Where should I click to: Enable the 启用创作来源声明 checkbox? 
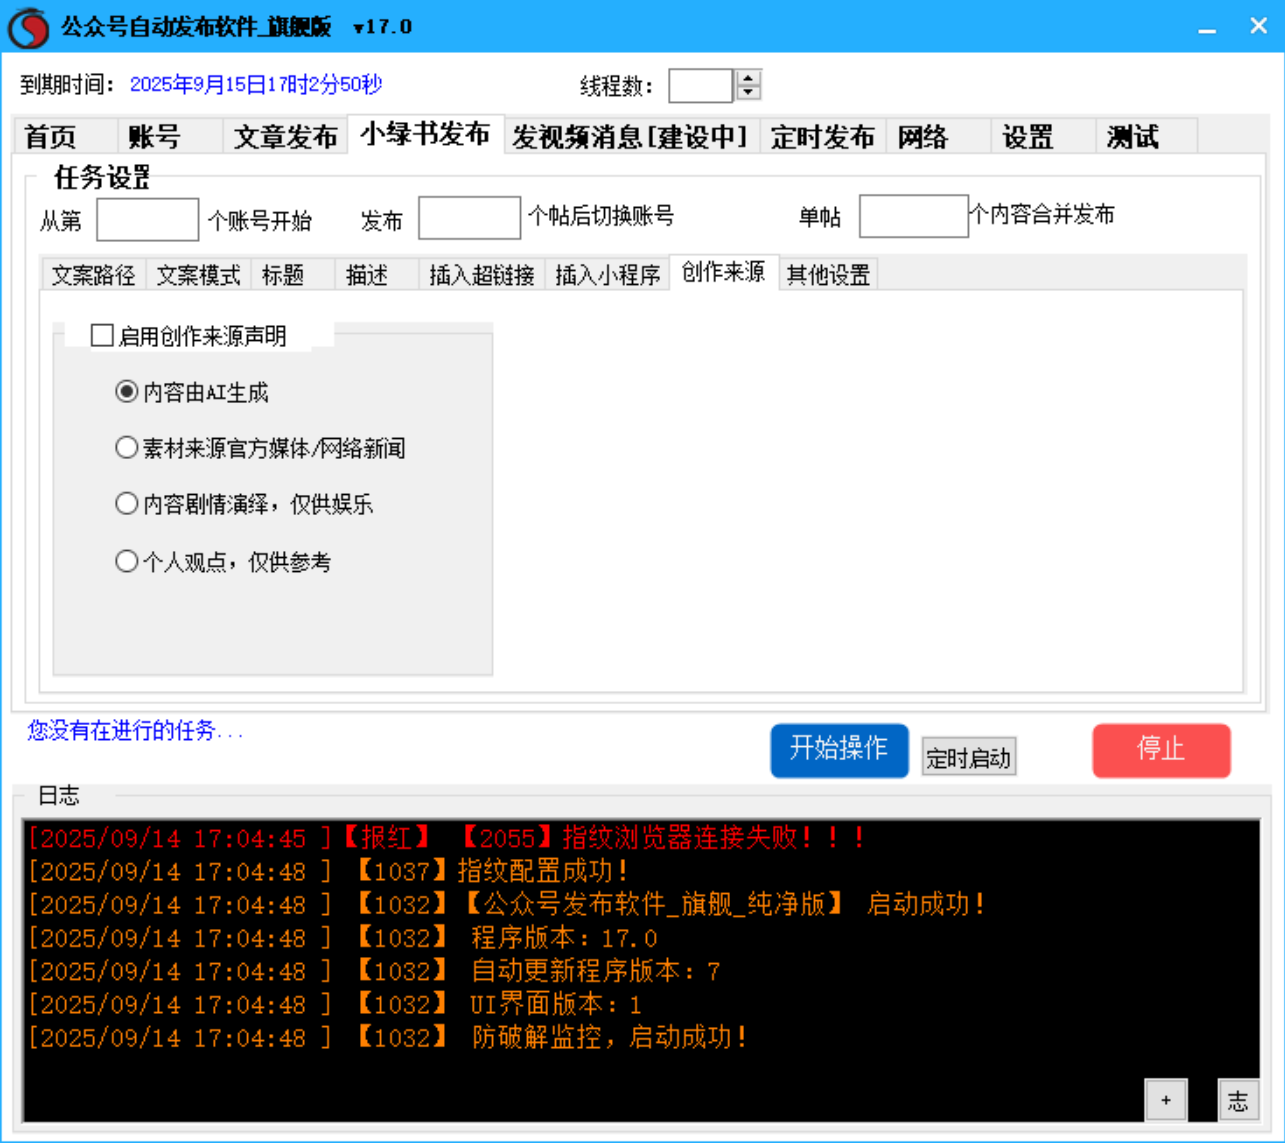click(x=100, y=335)
